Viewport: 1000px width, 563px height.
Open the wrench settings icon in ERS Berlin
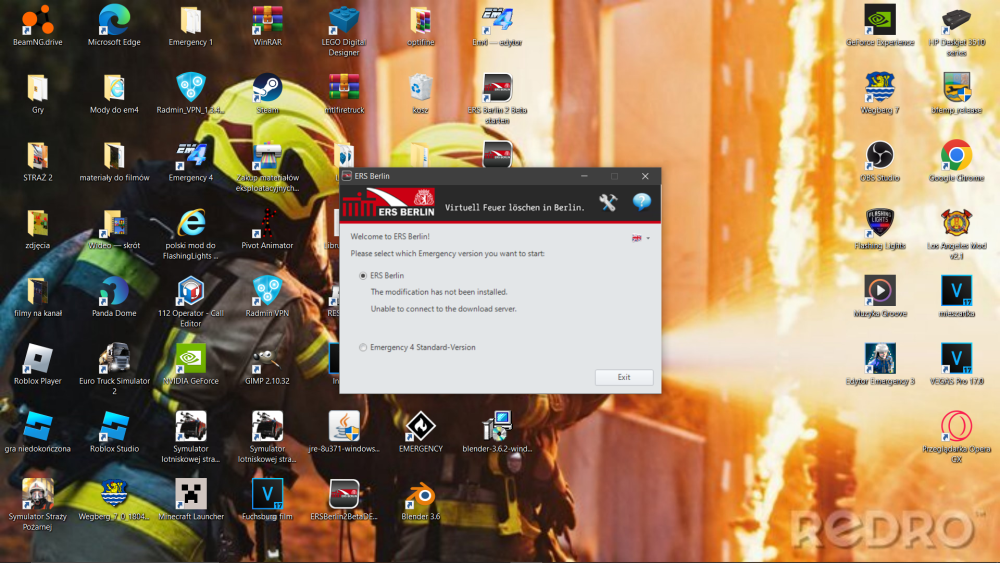coord(608,203)
